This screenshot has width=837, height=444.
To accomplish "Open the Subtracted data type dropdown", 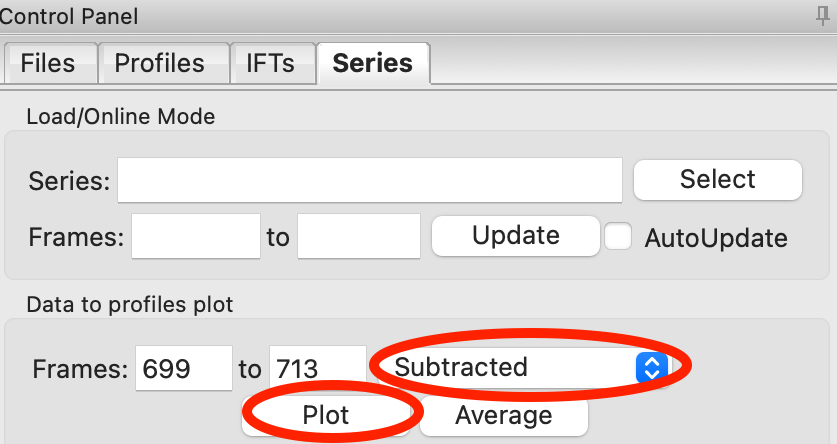I will pos(510,367).
